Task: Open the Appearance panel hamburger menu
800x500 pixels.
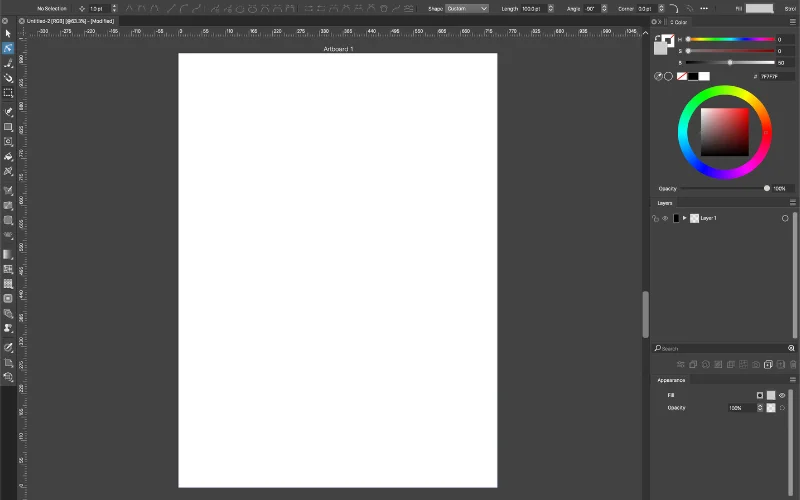Action: (x=792, y=380)
